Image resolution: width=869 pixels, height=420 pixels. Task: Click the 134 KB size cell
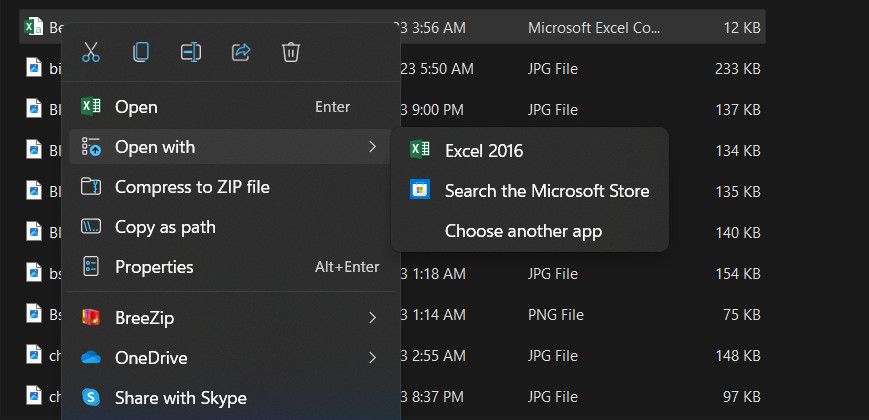738,151
